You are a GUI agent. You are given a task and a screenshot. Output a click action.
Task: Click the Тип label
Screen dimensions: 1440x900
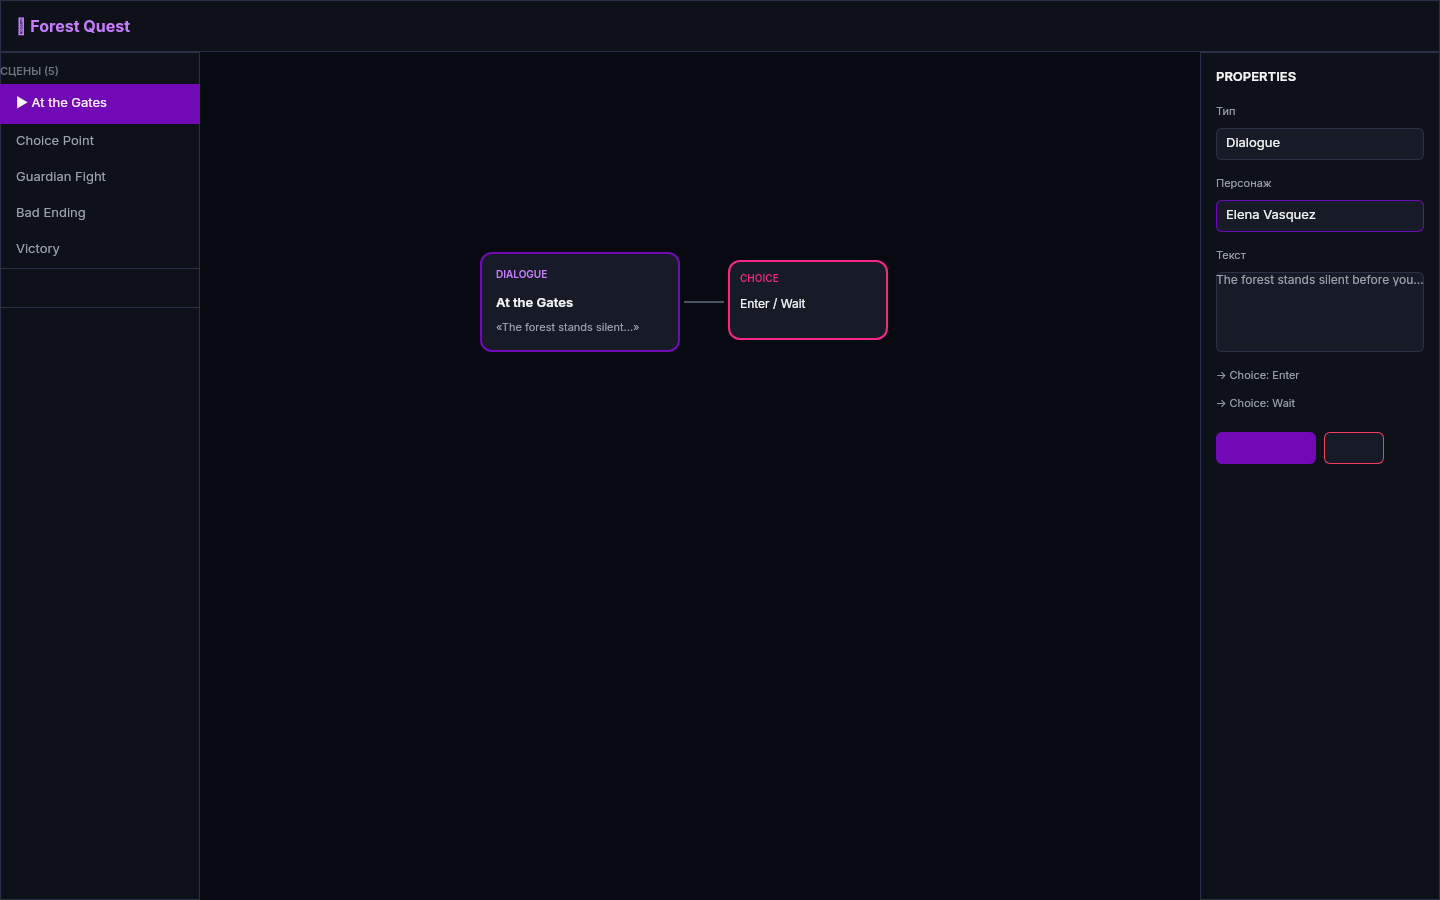pos(1226,111)
